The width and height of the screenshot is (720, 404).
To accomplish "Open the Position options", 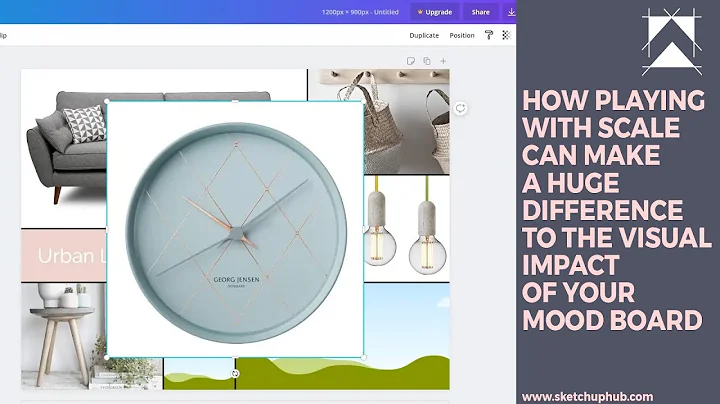I will [461, 35].
